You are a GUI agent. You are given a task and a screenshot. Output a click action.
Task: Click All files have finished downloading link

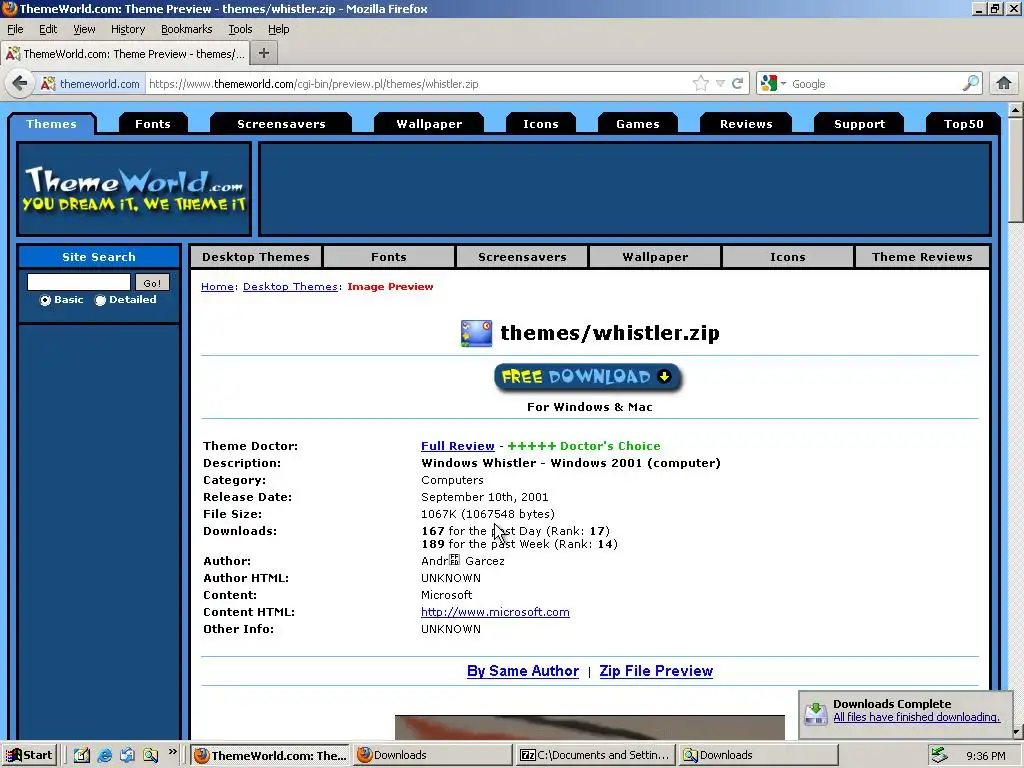916,717
